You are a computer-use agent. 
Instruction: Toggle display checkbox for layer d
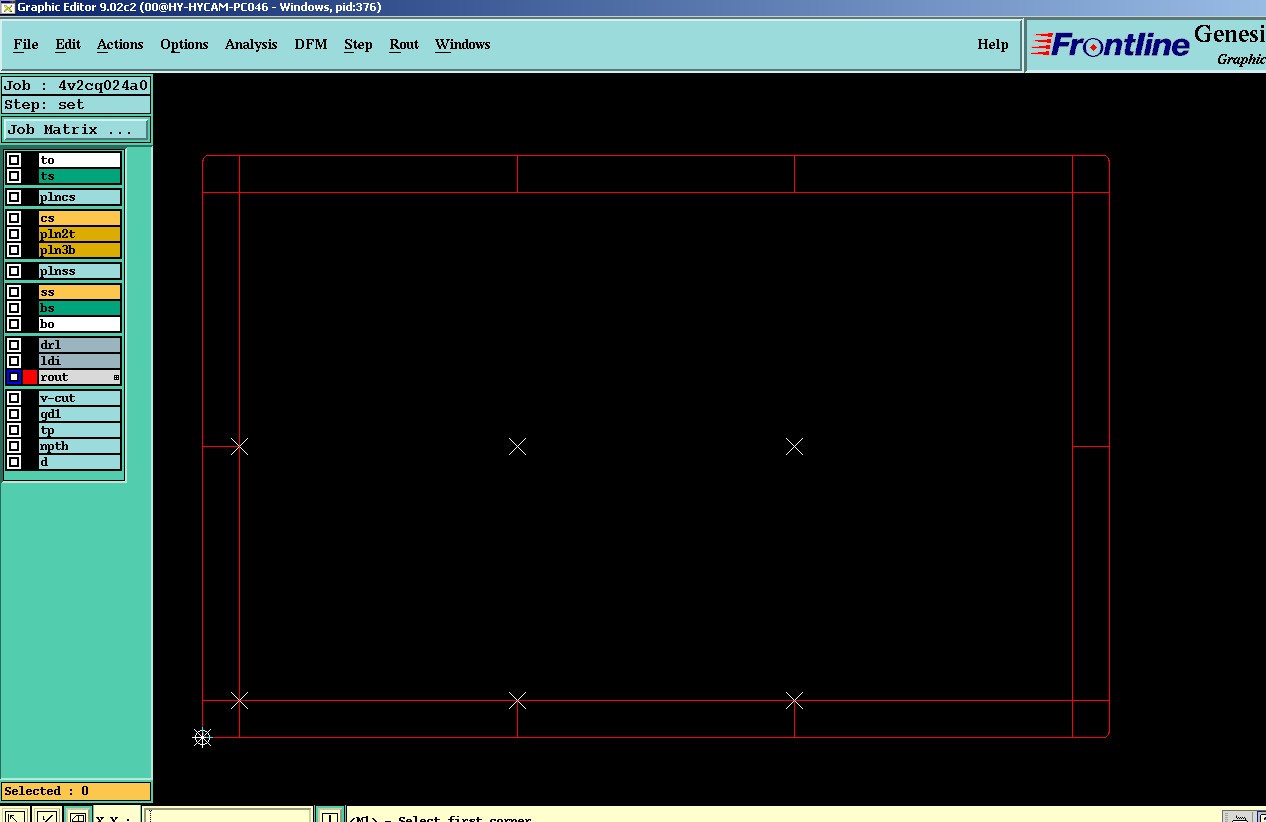tap(14, 462)
